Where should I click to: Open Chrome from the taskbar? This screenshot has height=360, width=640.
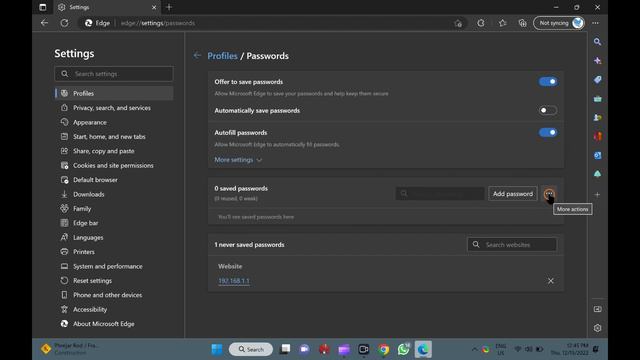(383, 349)
